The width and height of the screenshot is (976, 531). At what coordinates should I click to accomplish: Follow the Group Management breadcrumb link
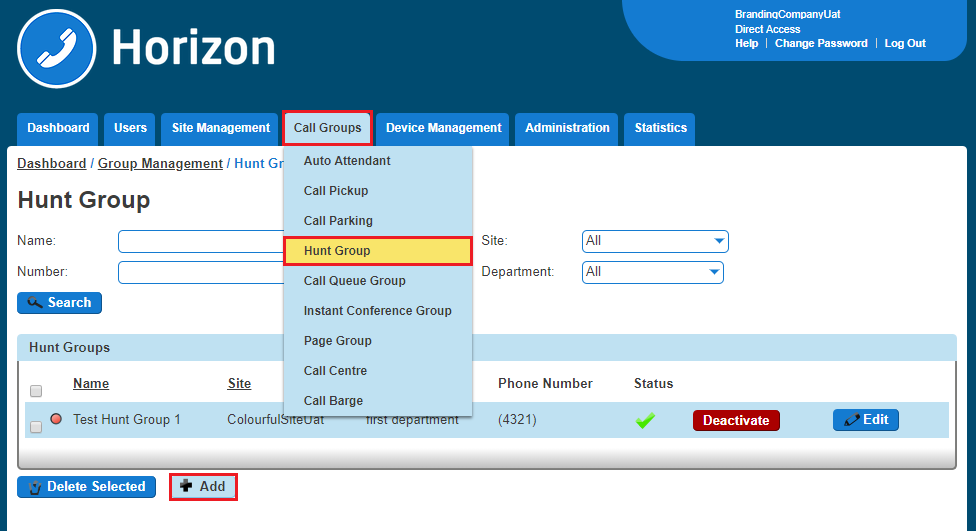[160, 163]
